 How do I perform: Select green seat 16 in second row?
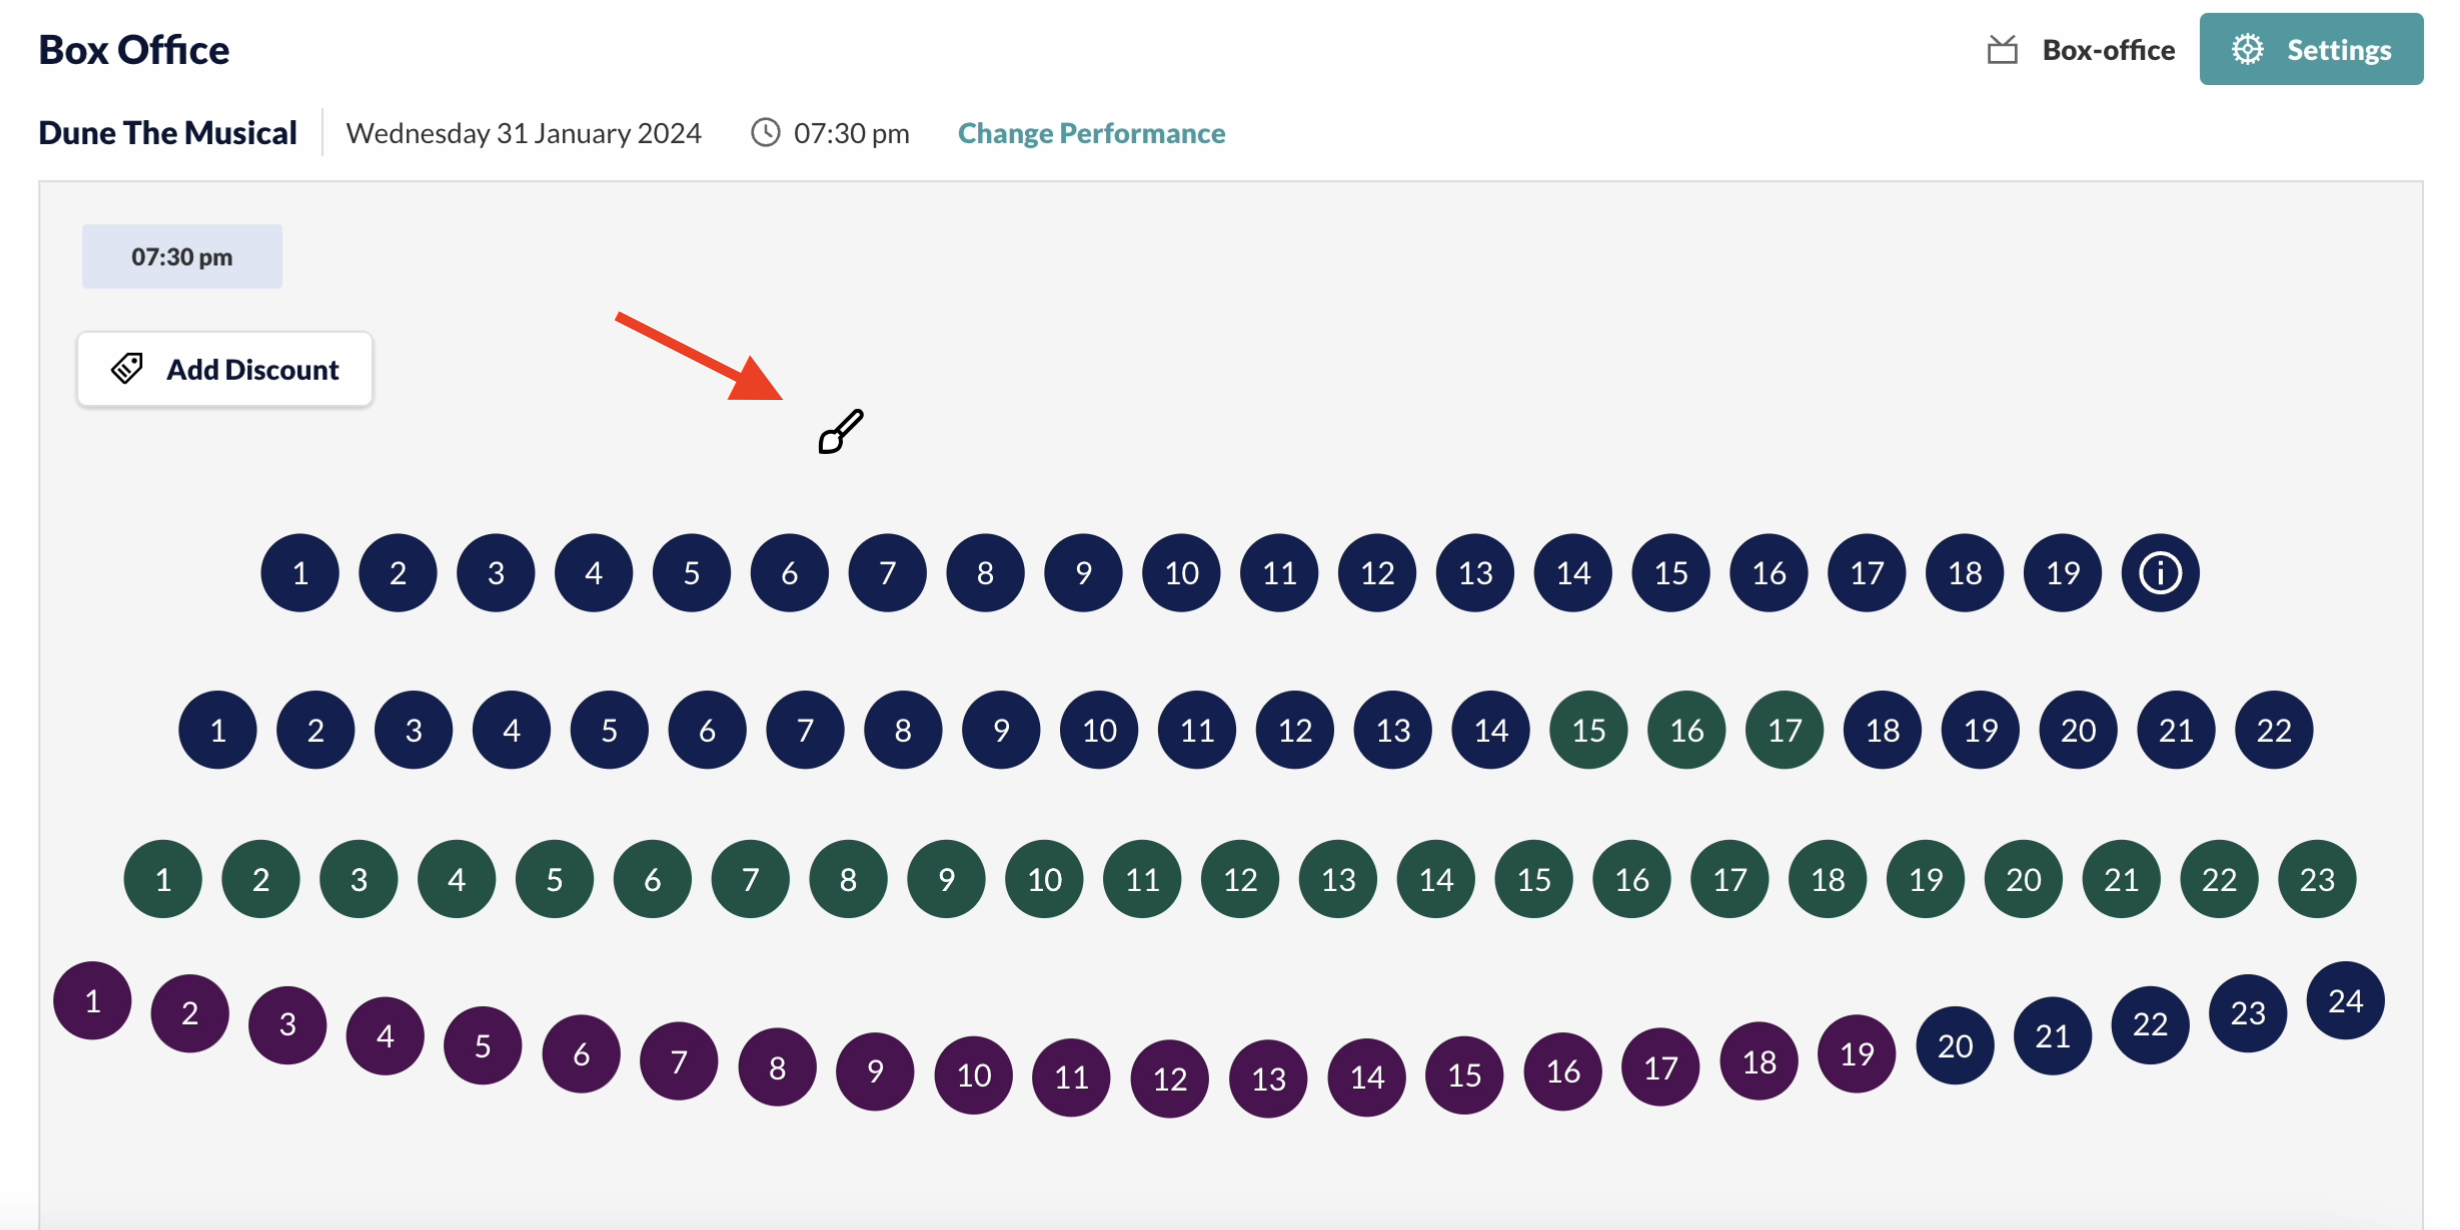click(1686, 730)
